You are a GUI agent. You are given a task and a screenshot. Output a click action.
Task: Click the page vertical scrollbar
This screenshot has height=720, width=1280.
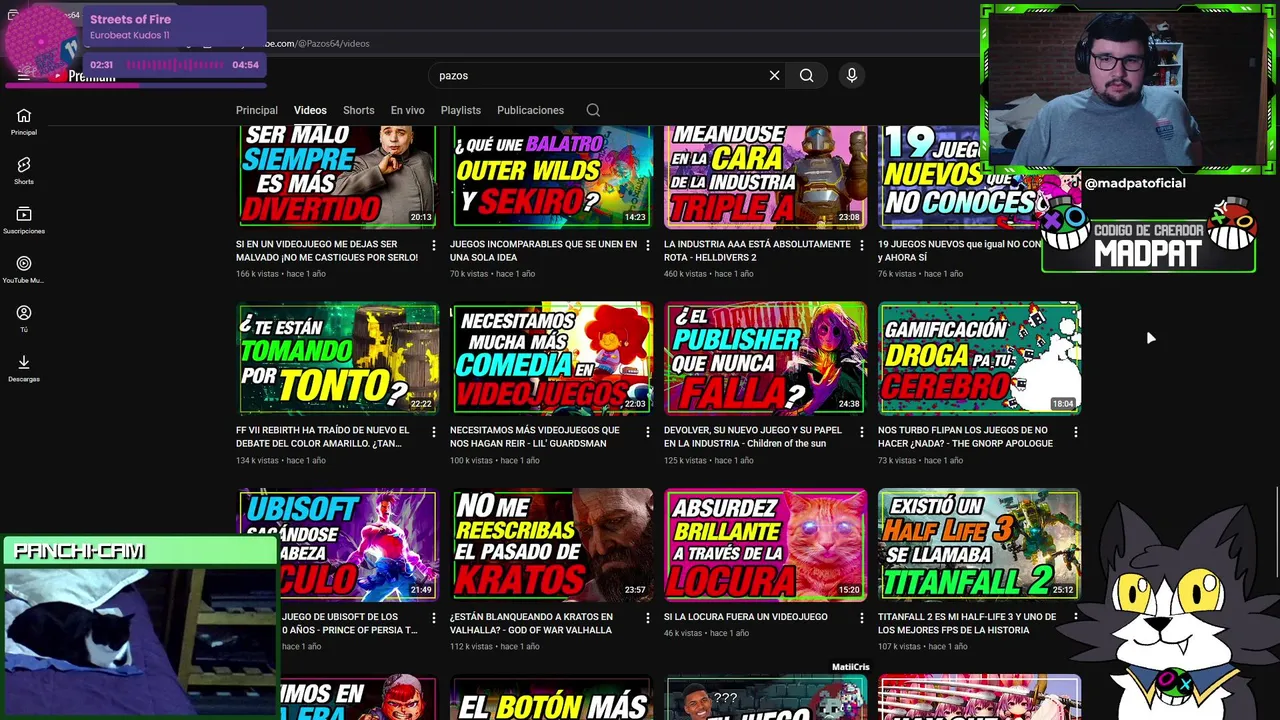pos(1276,530)
